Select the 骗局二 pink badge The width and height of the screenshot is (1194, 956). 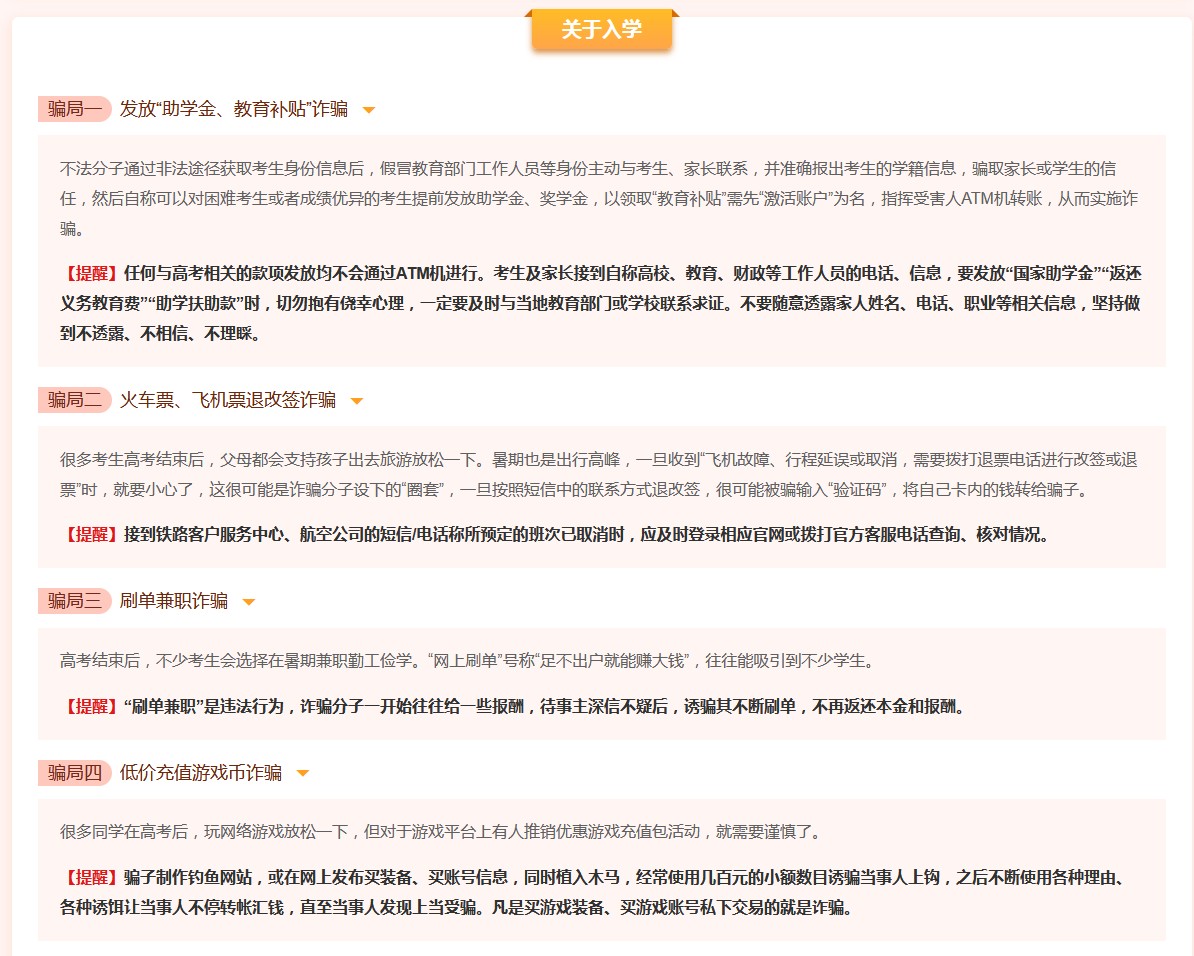[75, 400]
